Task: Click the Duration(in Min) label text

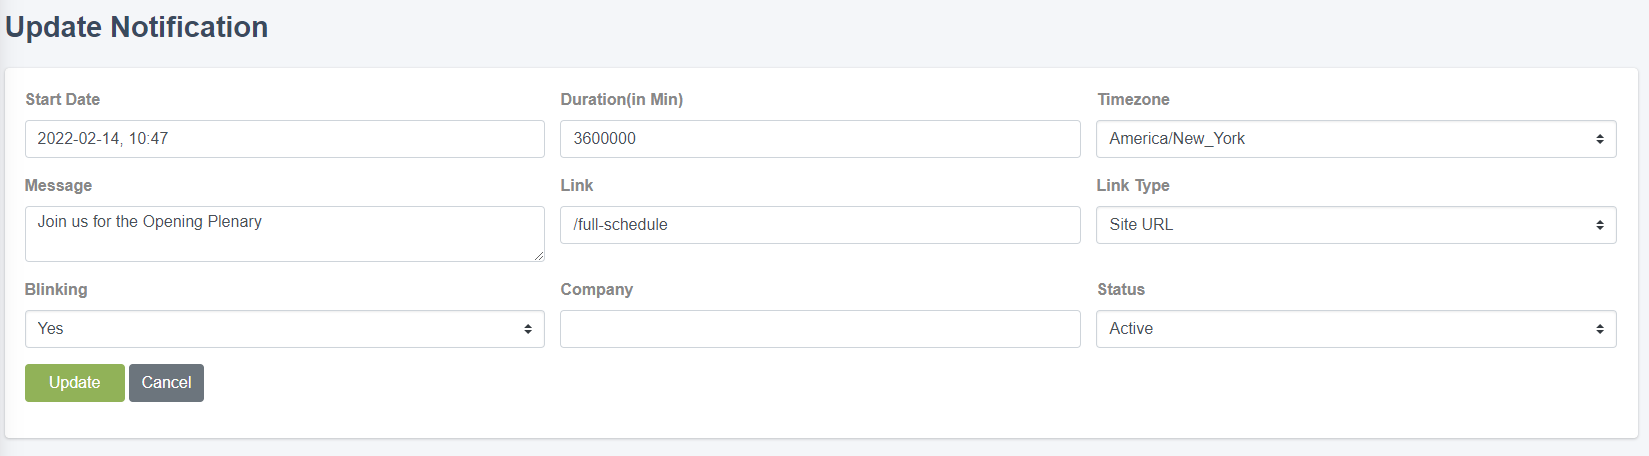Action: point(622,99)
